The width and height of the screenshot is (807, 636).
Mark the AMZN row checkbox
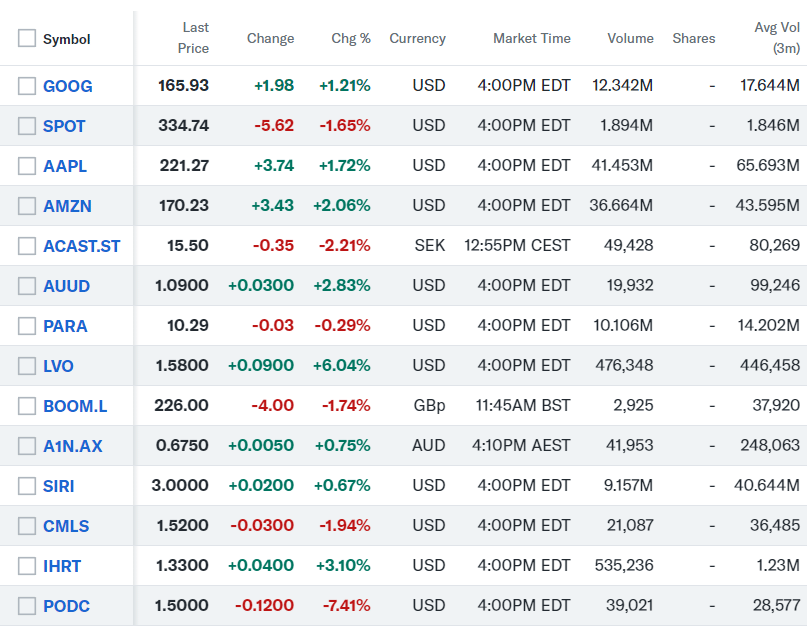pyautogui.click(x=26, y=206)
